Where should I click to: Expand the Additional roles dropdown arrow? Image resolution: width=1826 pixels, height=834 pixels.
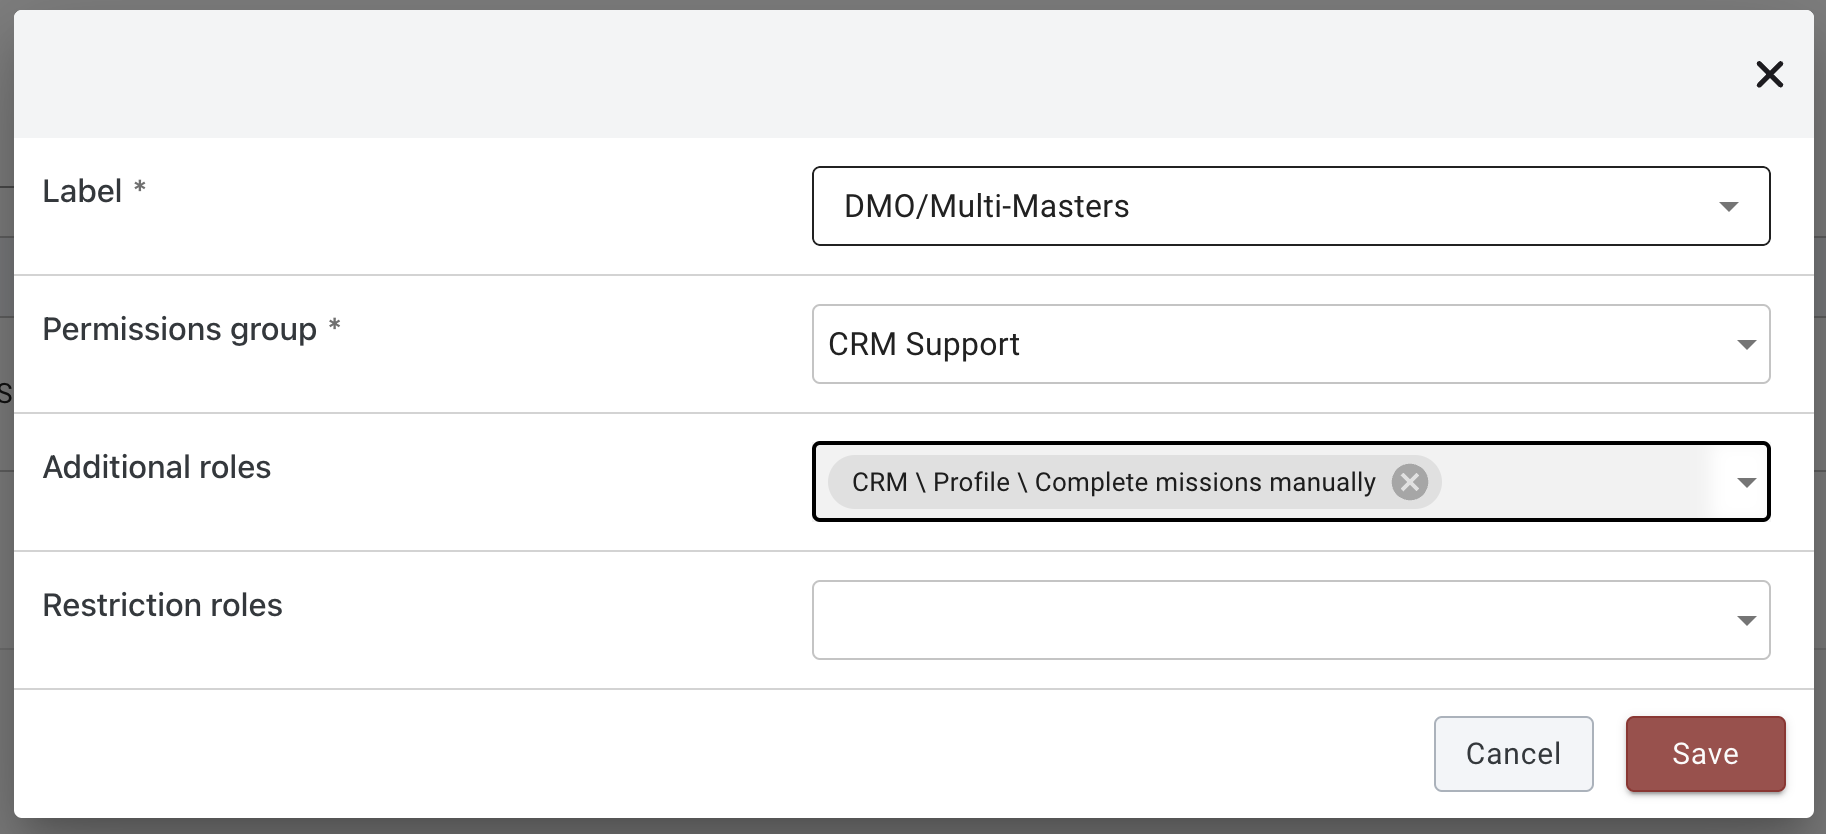click(x=1746, y=483)
